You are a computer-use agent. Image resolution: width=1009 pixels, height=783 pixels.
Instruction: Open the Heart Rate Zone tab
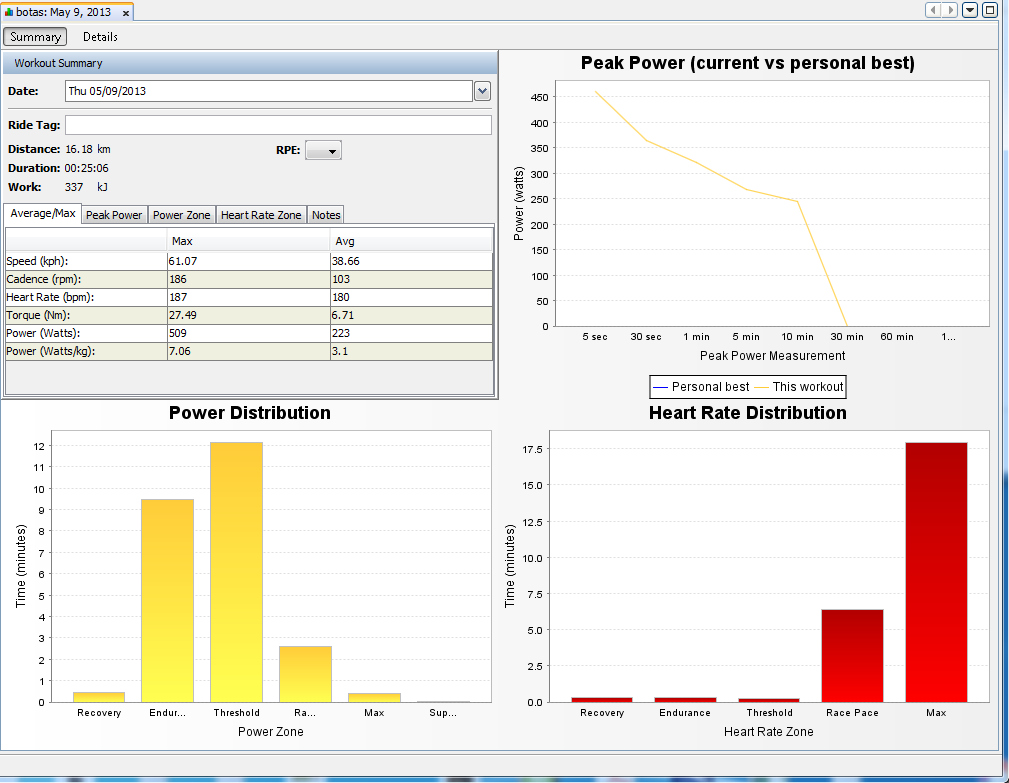click(261, 215)
